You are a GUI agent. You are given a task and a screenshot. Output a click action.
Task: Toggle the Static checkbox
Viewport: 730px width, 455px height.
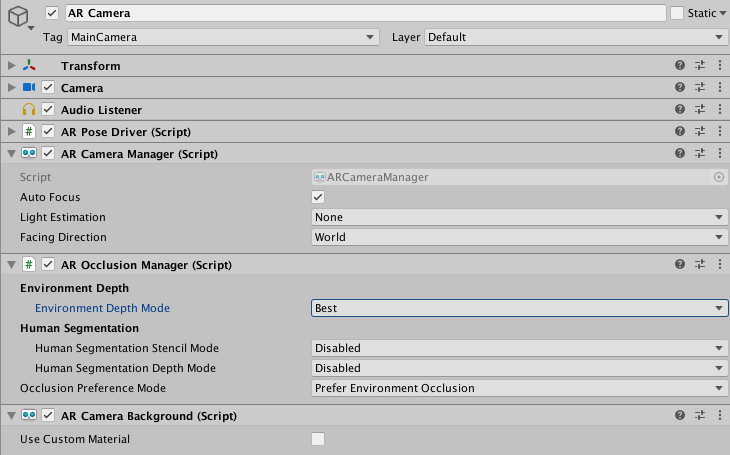pyautogui.click(x=677, y=13)
